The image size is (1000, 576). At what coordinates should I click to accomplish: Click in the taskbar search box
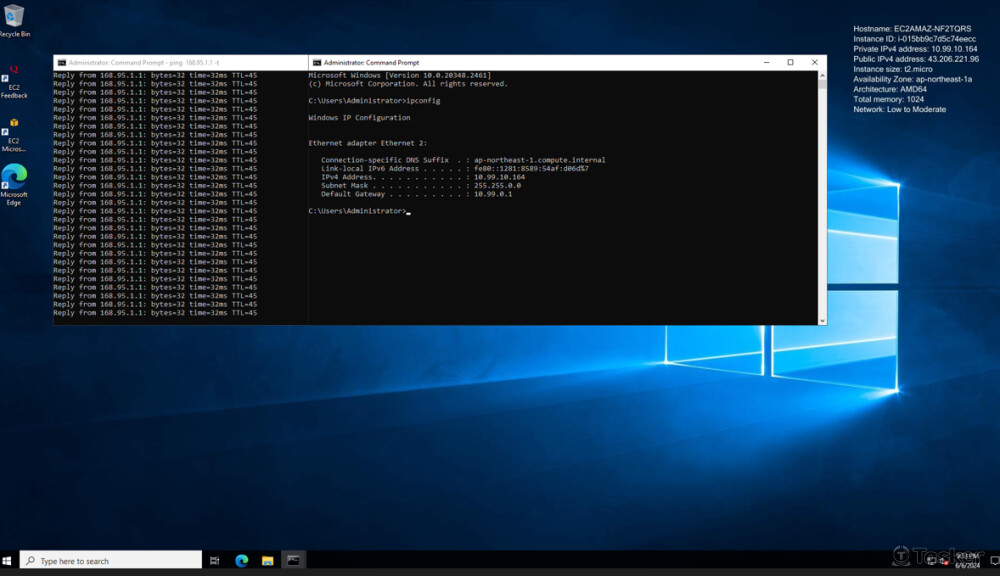(x=110, y=561)
